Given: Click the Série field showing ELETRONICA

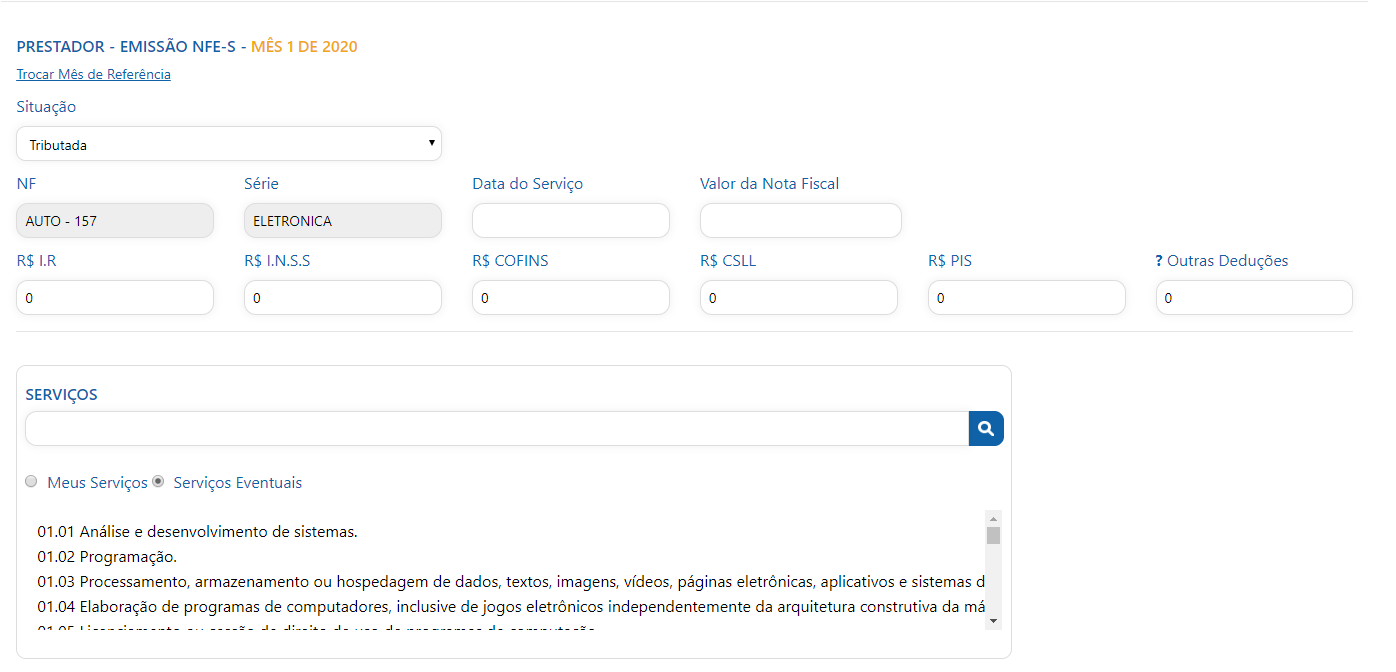Looking at the screenshot, I should tap(343, 221).
